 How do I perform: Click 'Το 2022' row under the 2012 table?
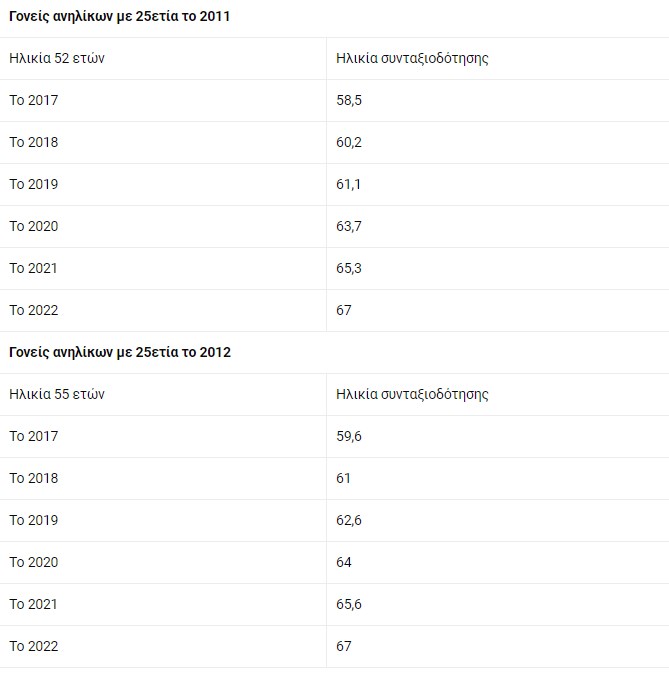tap(34, 646)
